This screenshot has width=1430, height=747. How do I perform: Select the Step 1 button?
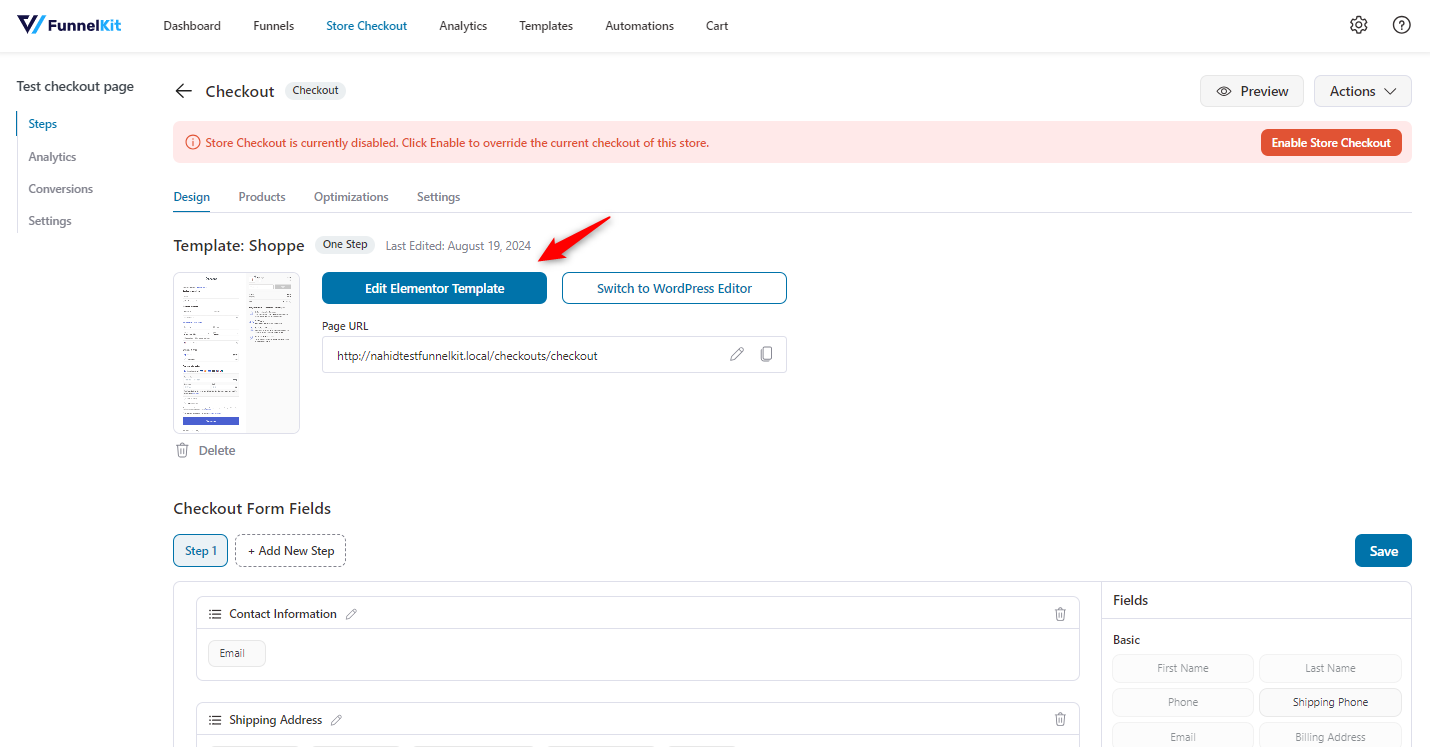pyautogui.click(x=201, y=551)
